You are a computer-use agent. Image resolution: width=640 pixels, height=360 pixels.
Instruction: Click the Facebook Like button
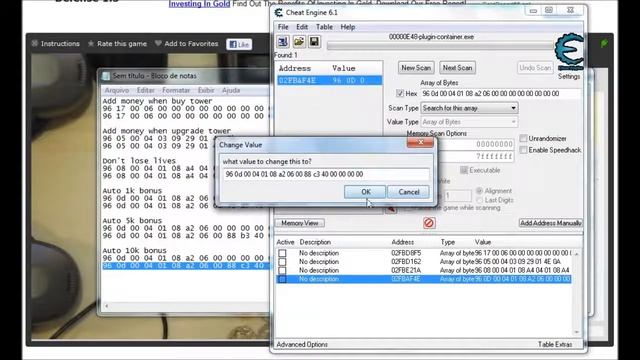pos(239,44)
